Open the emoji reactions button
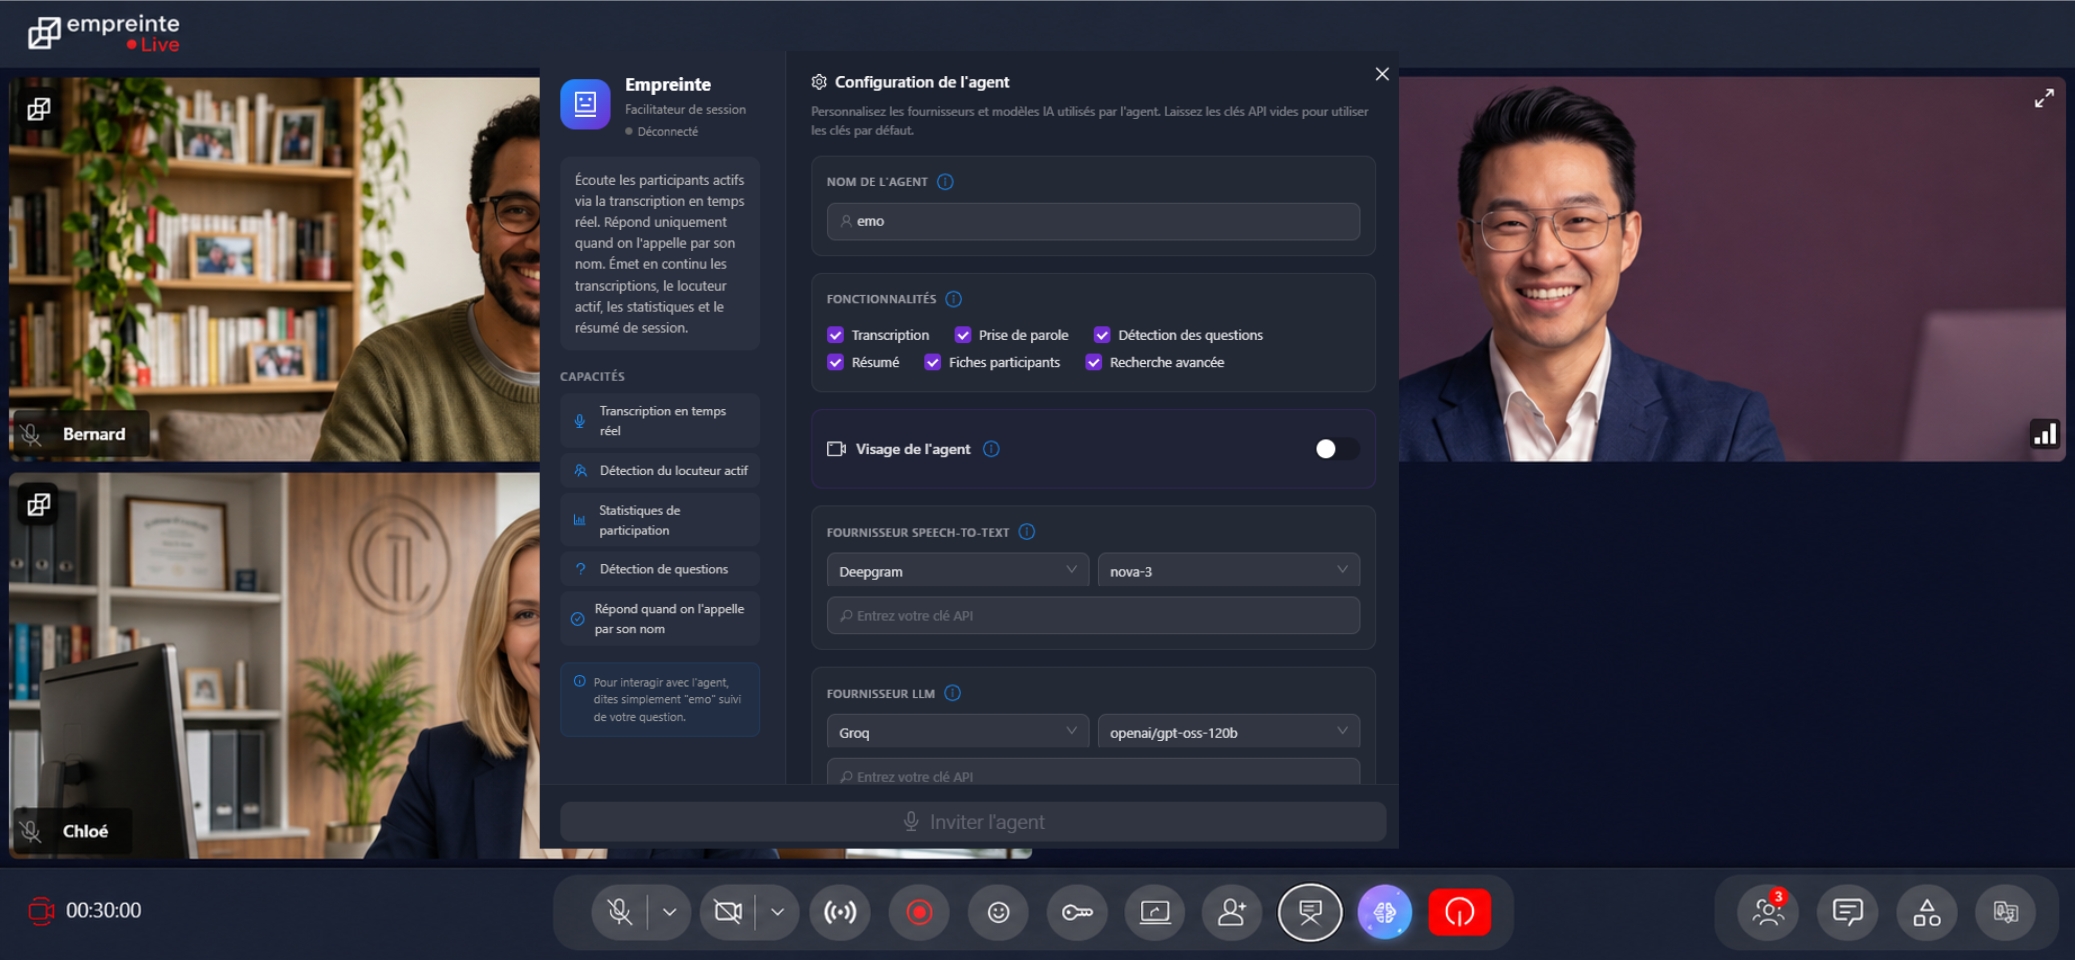Image resolution: width=2075 pixels, height=960 pixels. coord(998,912)
